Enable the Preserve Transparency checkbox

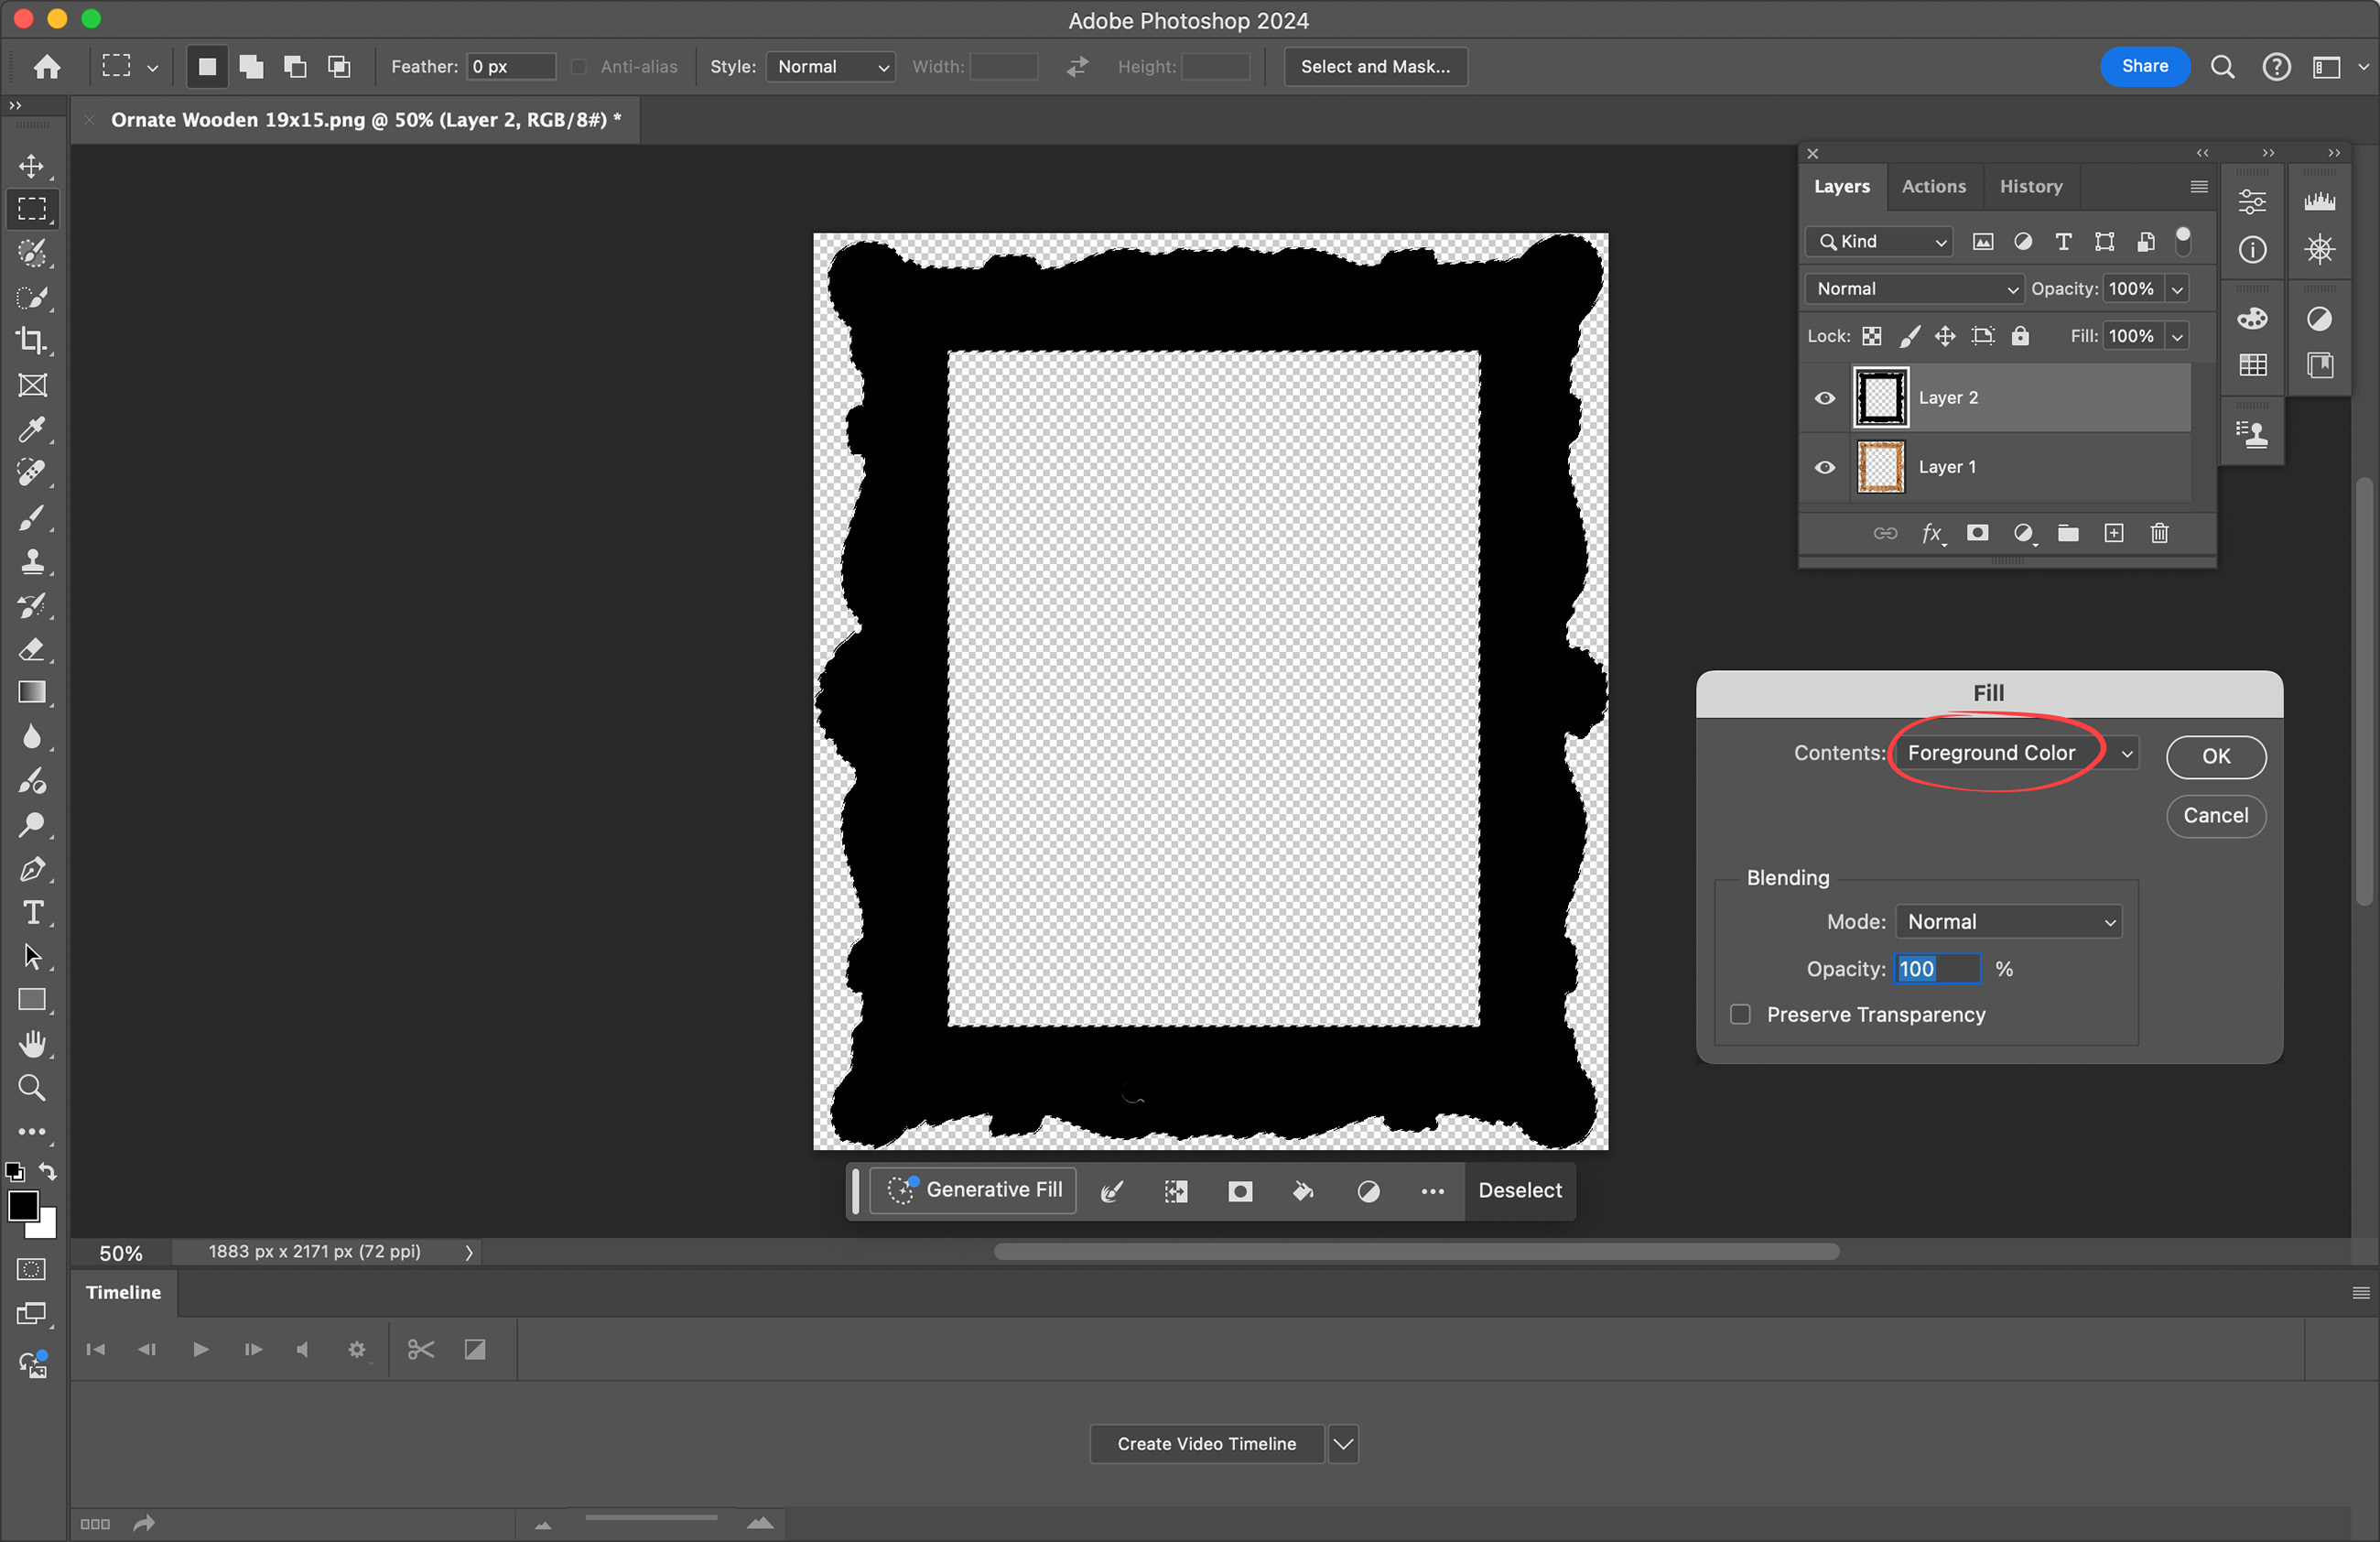(x=1740, y=1015)
